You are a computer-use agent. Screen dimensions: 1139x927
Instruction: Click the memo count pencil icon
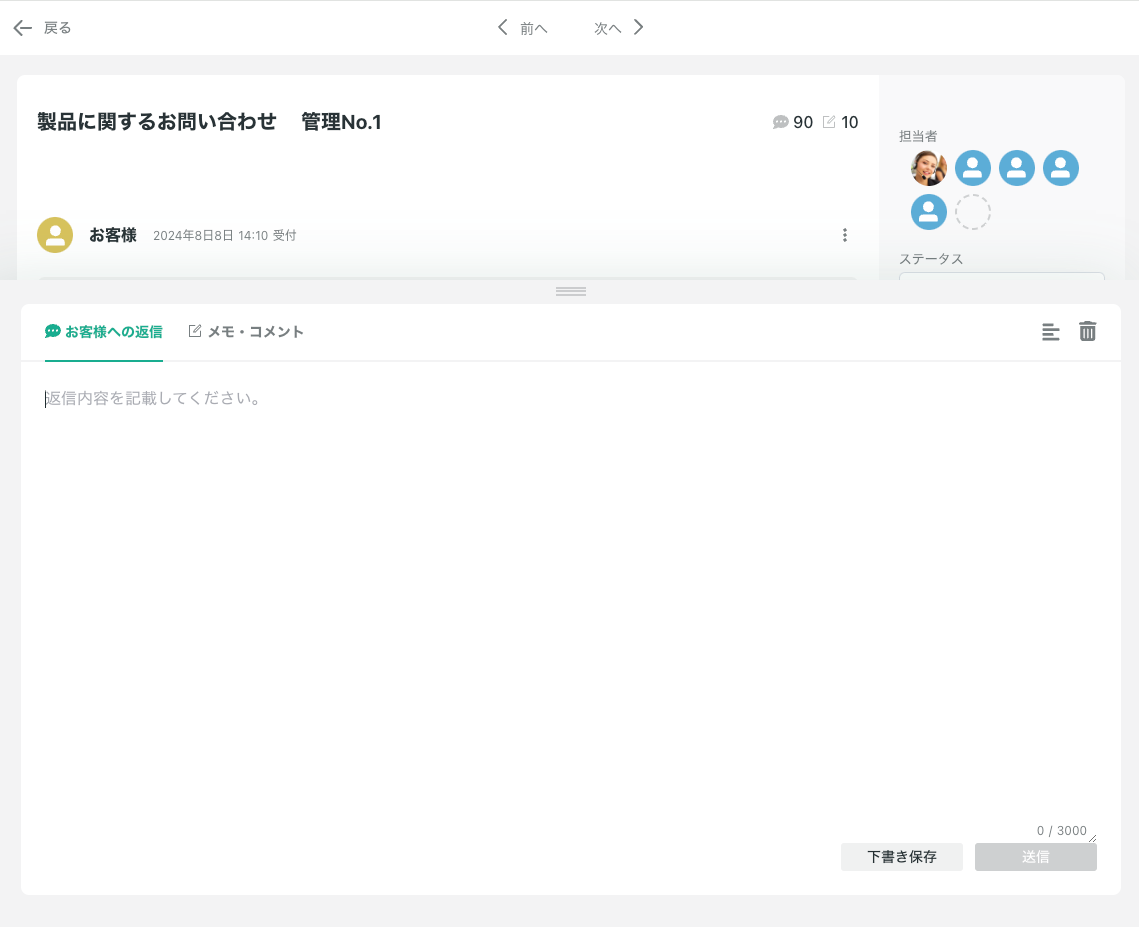click(x=829, y=122)
